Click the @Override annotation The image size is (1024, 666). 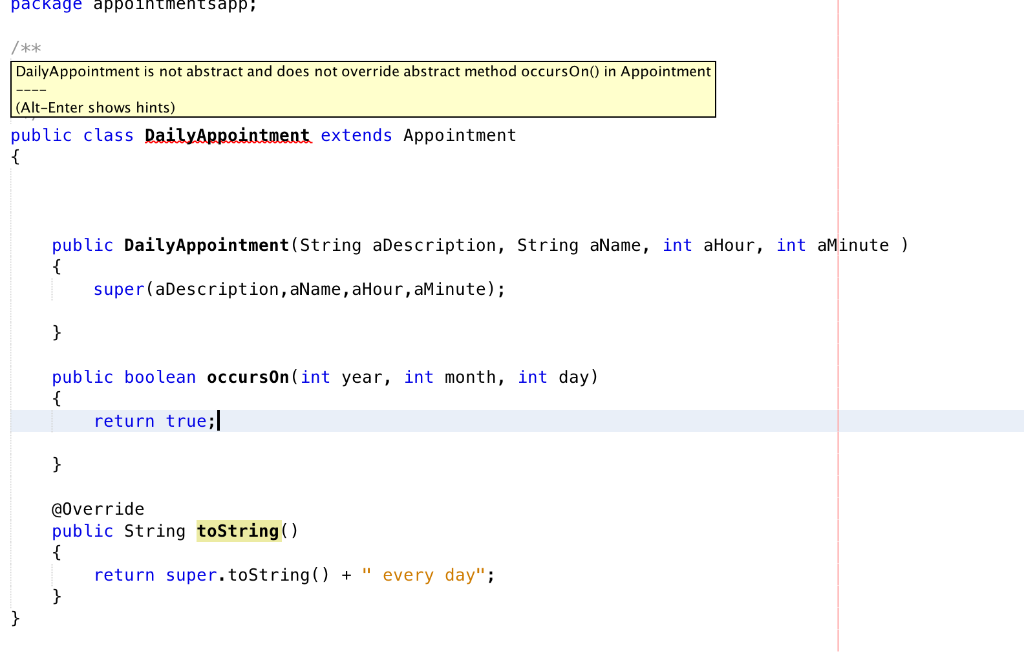98,509
